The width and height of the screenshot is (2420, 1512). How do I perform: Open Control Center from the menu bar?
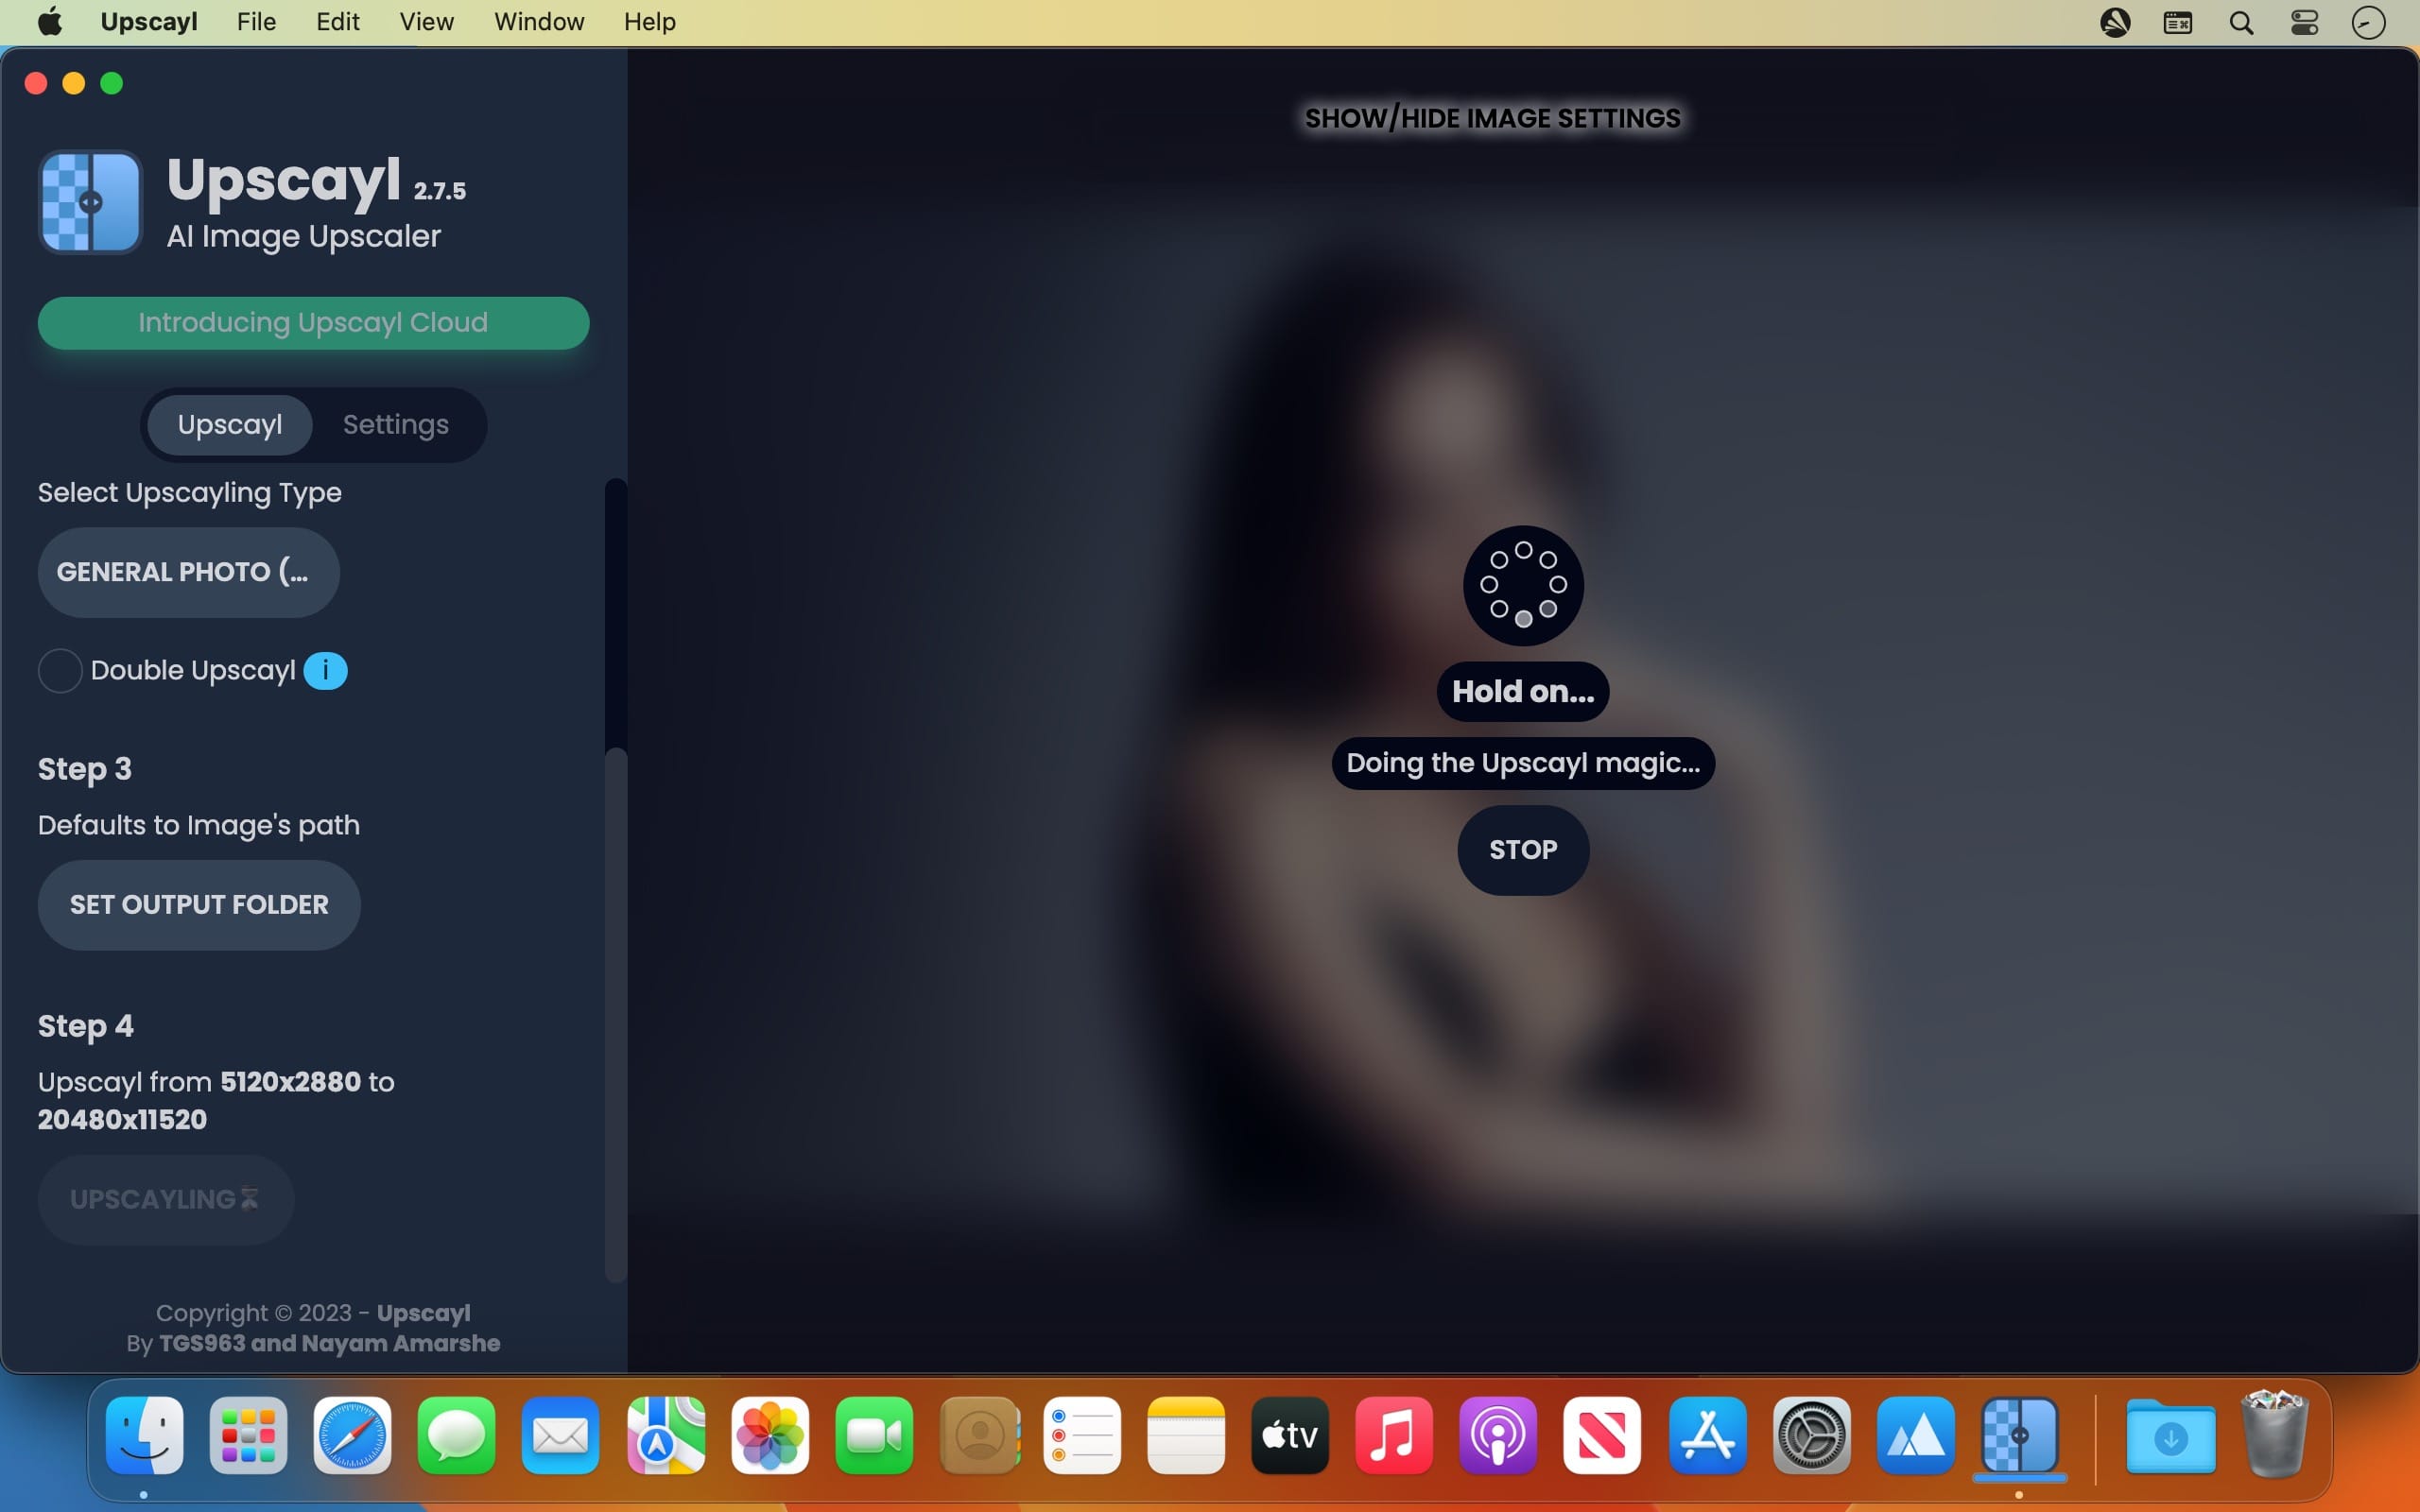tap(2305, 22)
